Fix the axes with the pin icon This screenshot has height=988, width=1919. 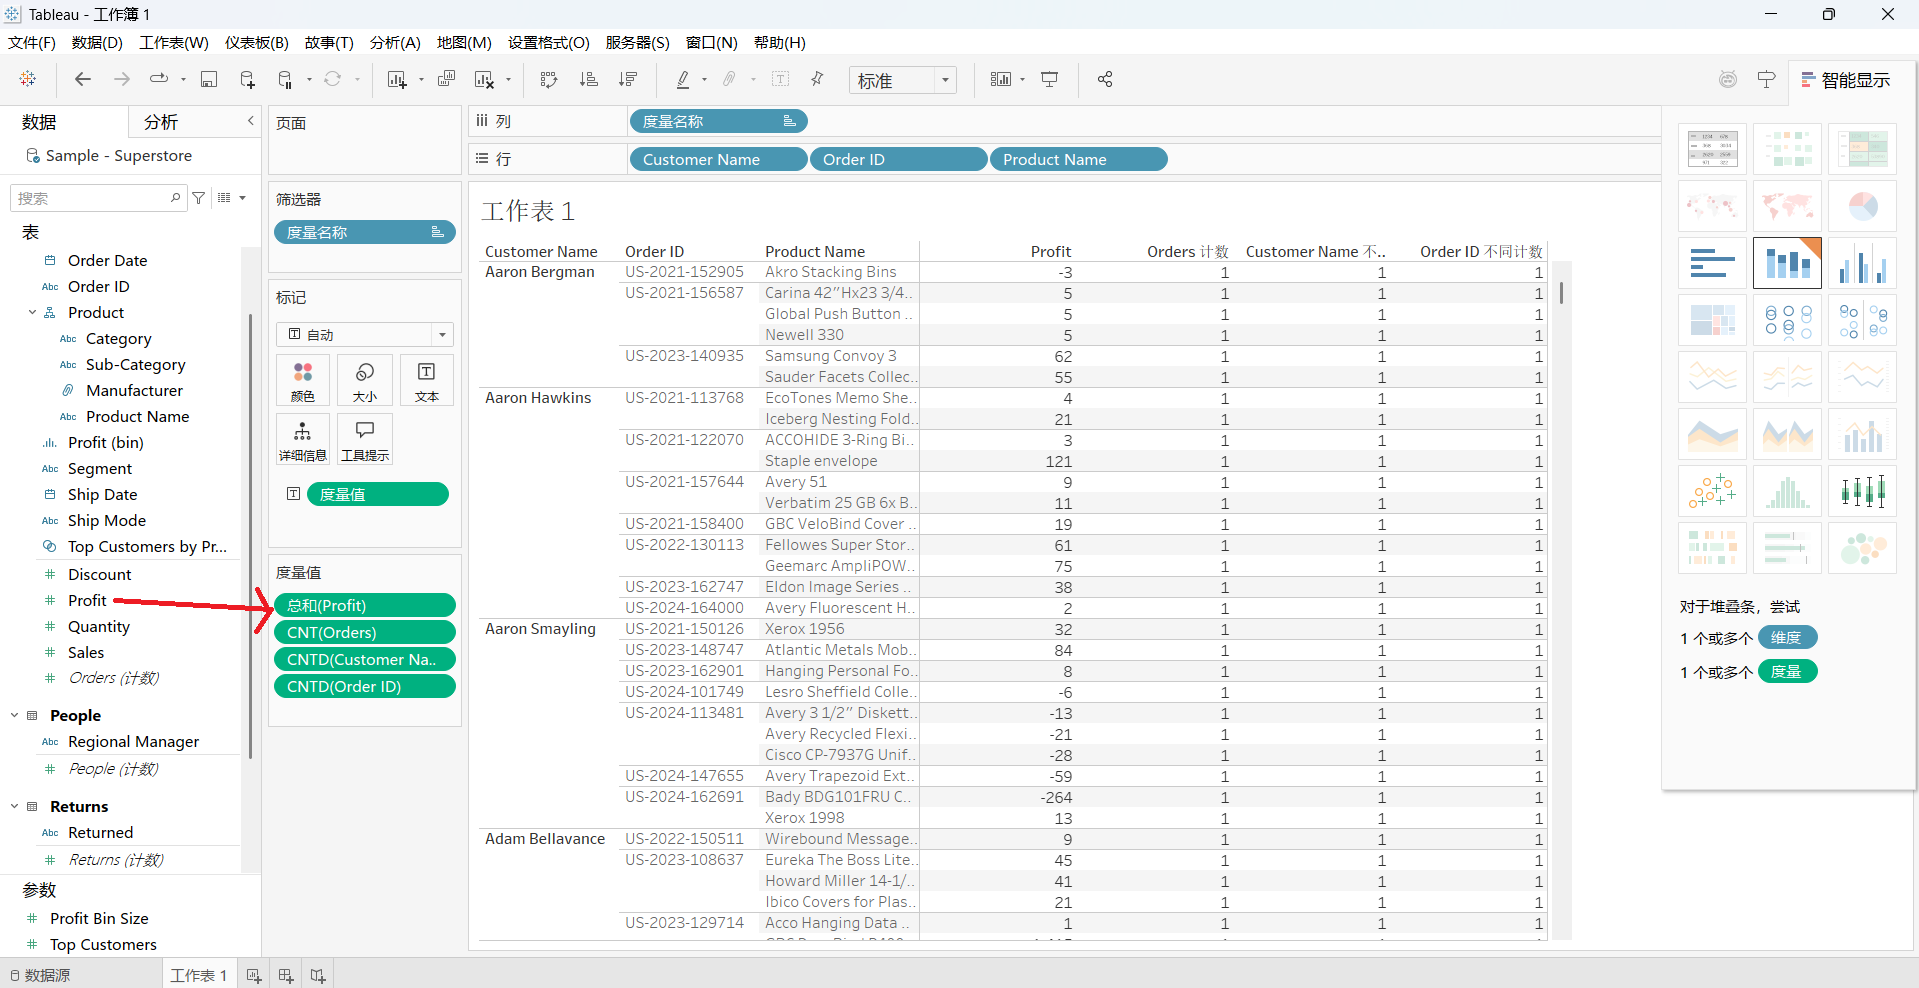click(817, 79)
